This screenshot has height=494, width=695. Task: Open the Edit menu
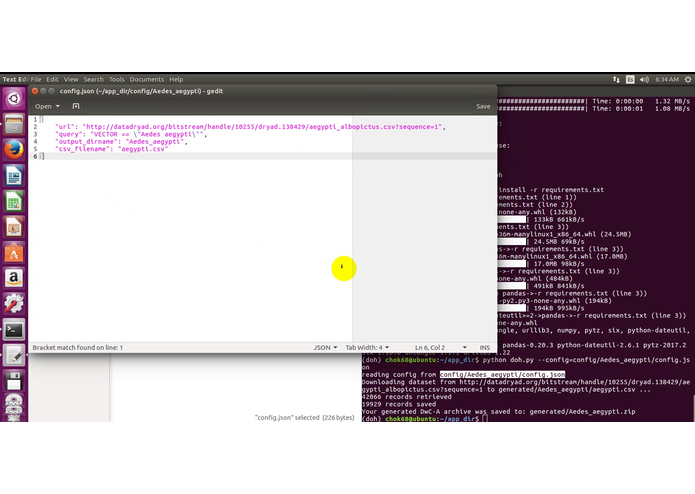[52, 79]
